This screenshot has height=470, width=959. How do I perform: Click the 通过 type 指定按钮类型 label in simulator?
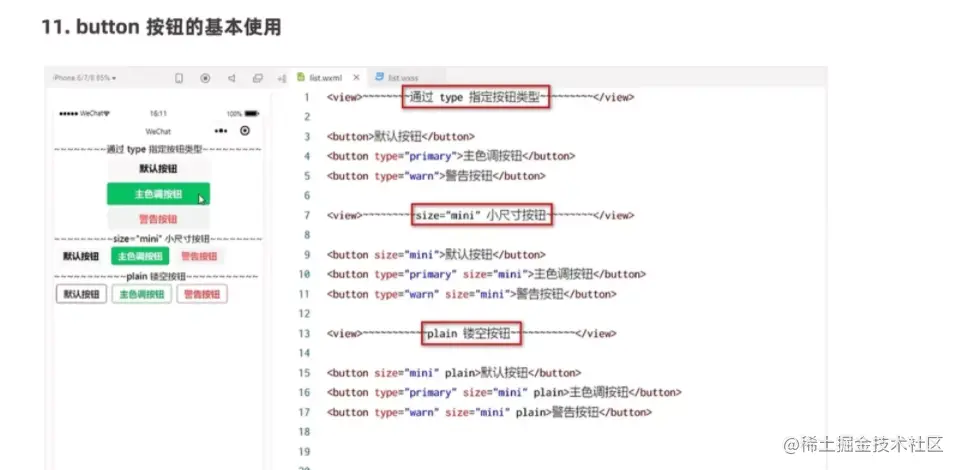click(x=155, y=149)
